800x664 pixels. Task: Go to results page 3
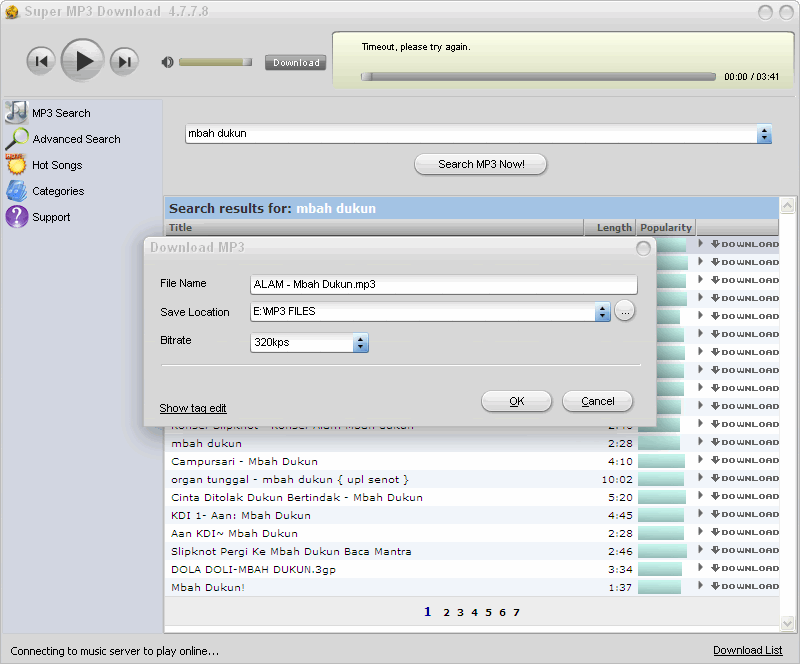coord(460,612)
